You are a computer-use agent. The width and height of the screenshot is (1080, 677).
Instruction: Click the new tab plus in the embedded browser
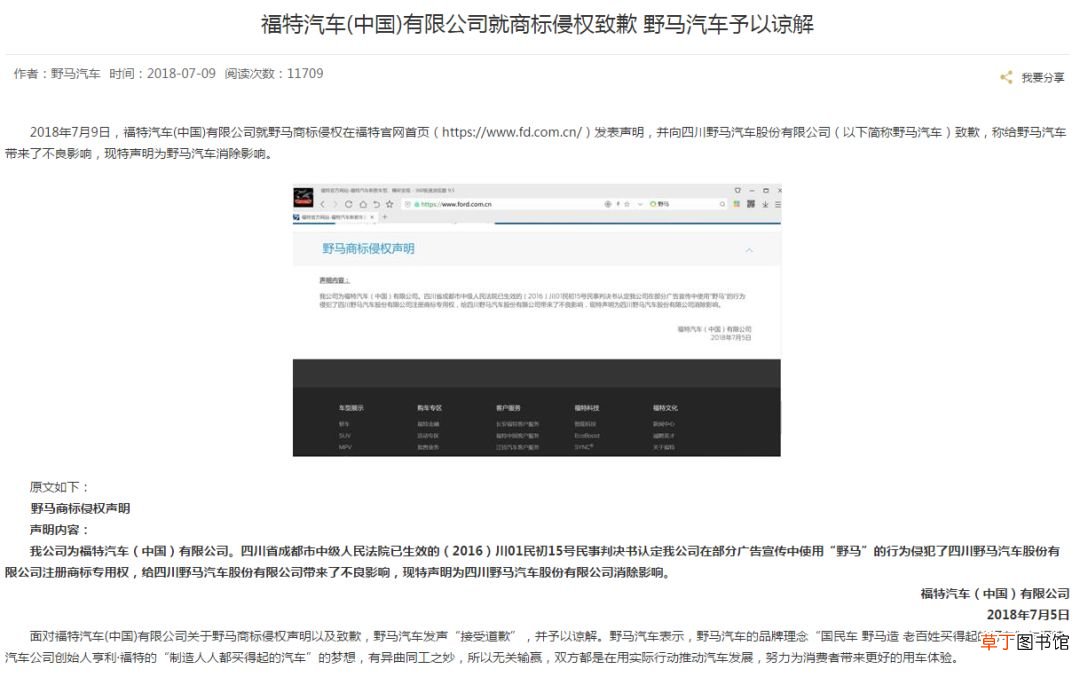[384, 217]
